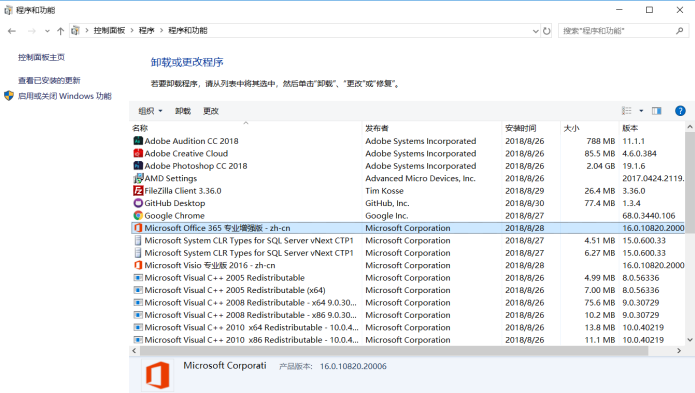Sort by the 发布者 column header
695x393 pixels.
[432, 128]
